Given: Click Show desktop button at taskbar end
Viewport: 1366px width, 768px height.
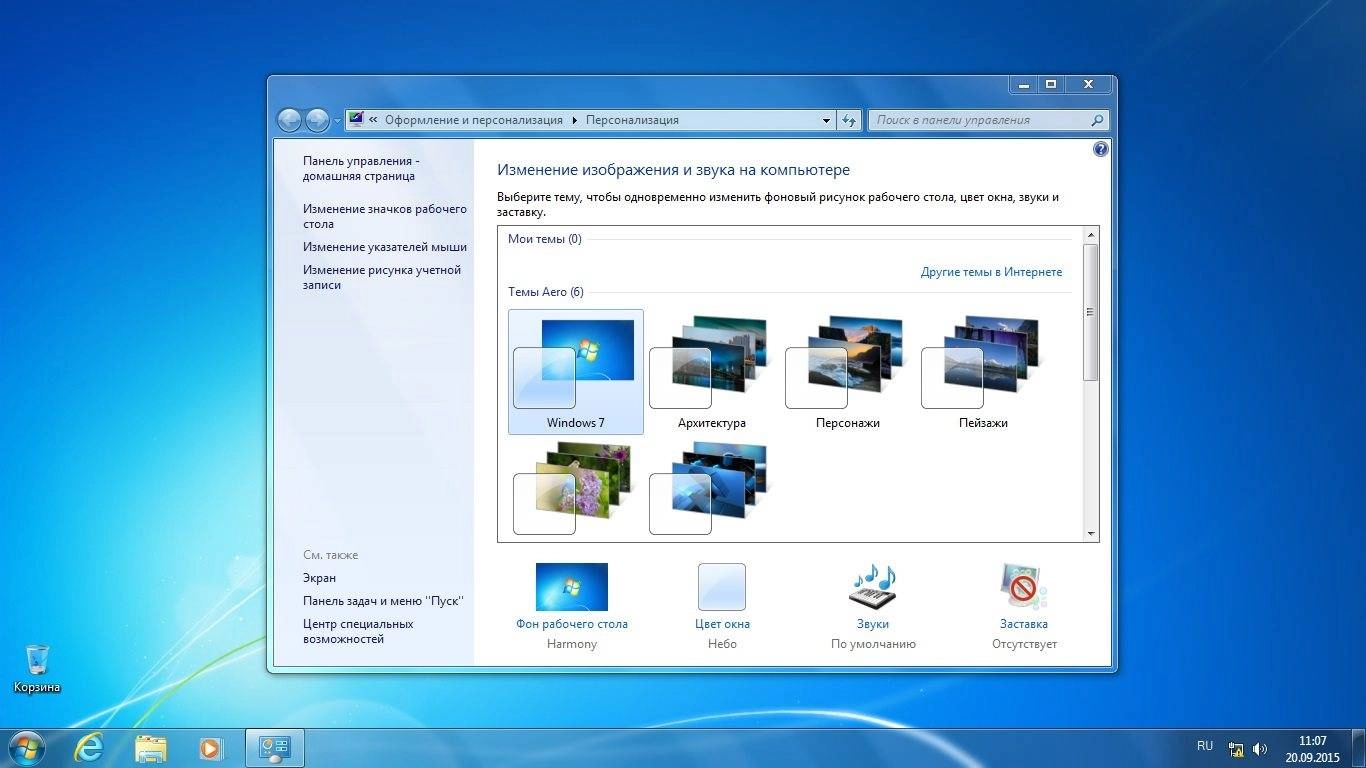Looking at the screenshot, I should (1358, 748).
